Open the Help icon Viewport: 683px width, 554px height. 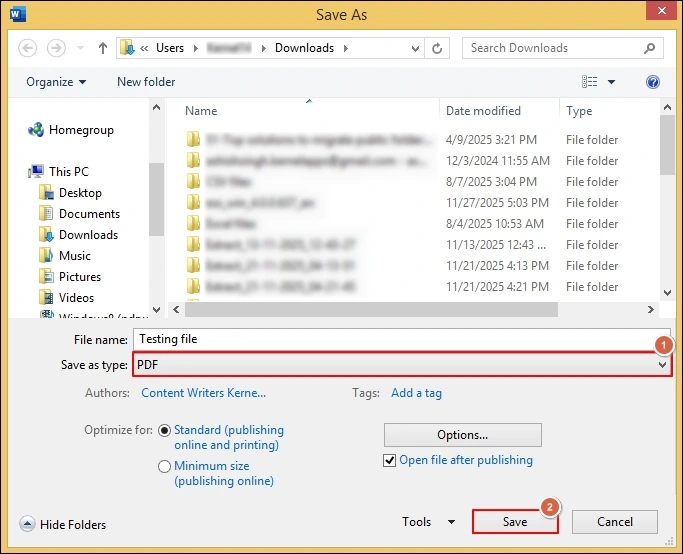click(x=653, y=82)
